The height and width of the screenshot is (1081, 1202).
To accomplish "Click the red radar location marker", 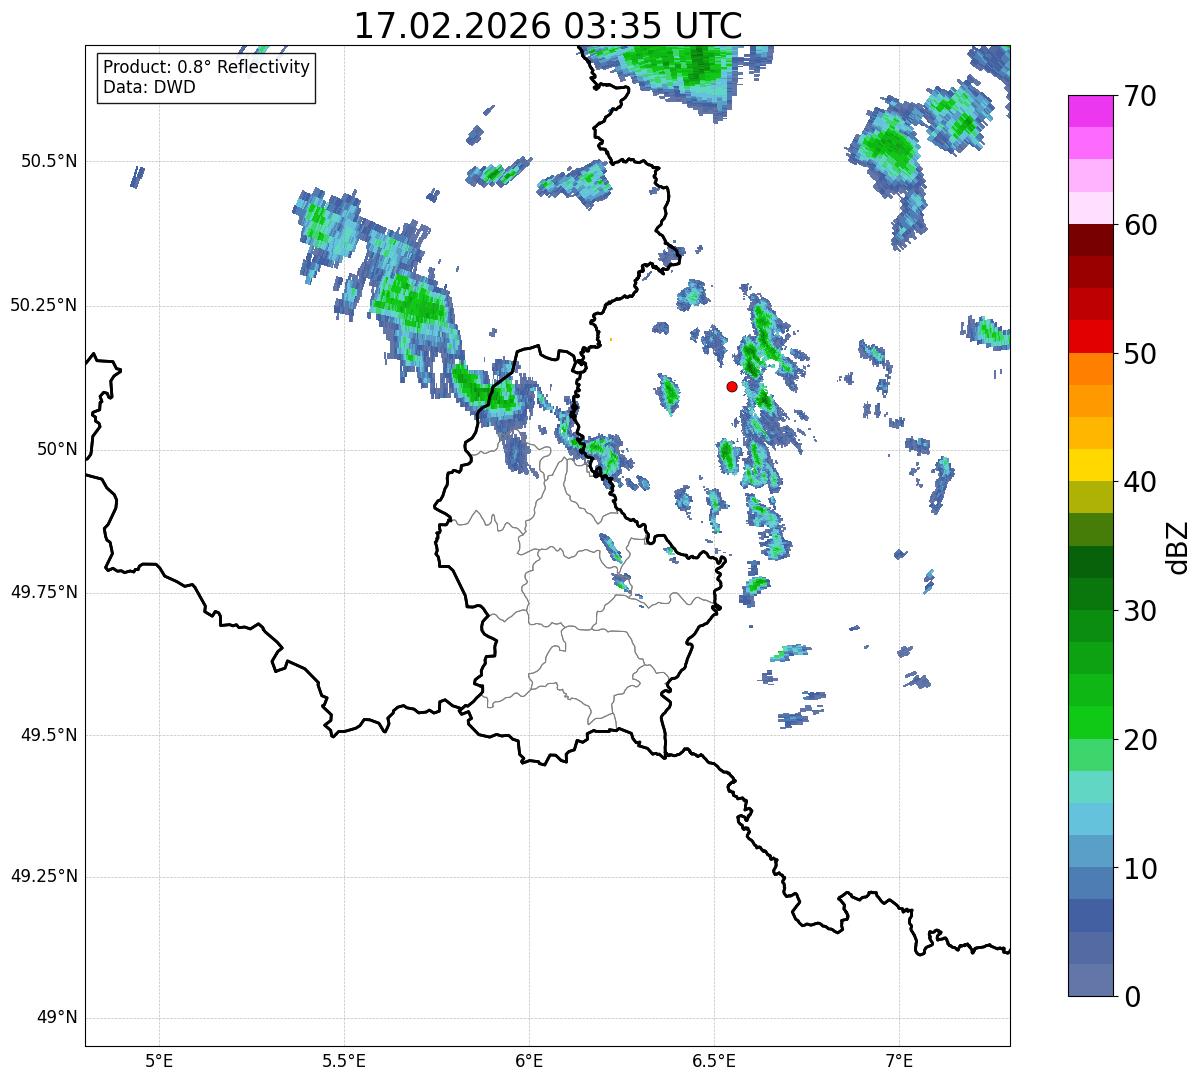I will pos(732,386).
